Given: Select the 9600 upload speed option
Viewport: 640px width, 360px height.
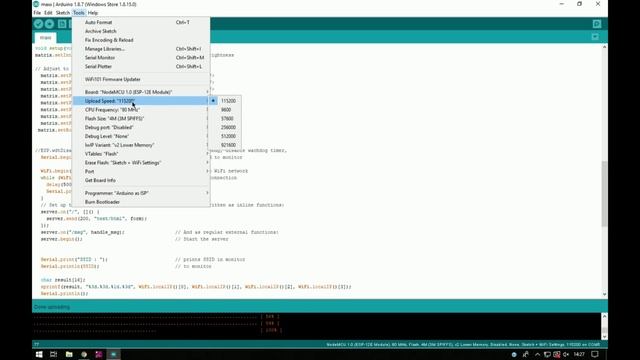Looking at the screenshot, I should click(225, 110).
